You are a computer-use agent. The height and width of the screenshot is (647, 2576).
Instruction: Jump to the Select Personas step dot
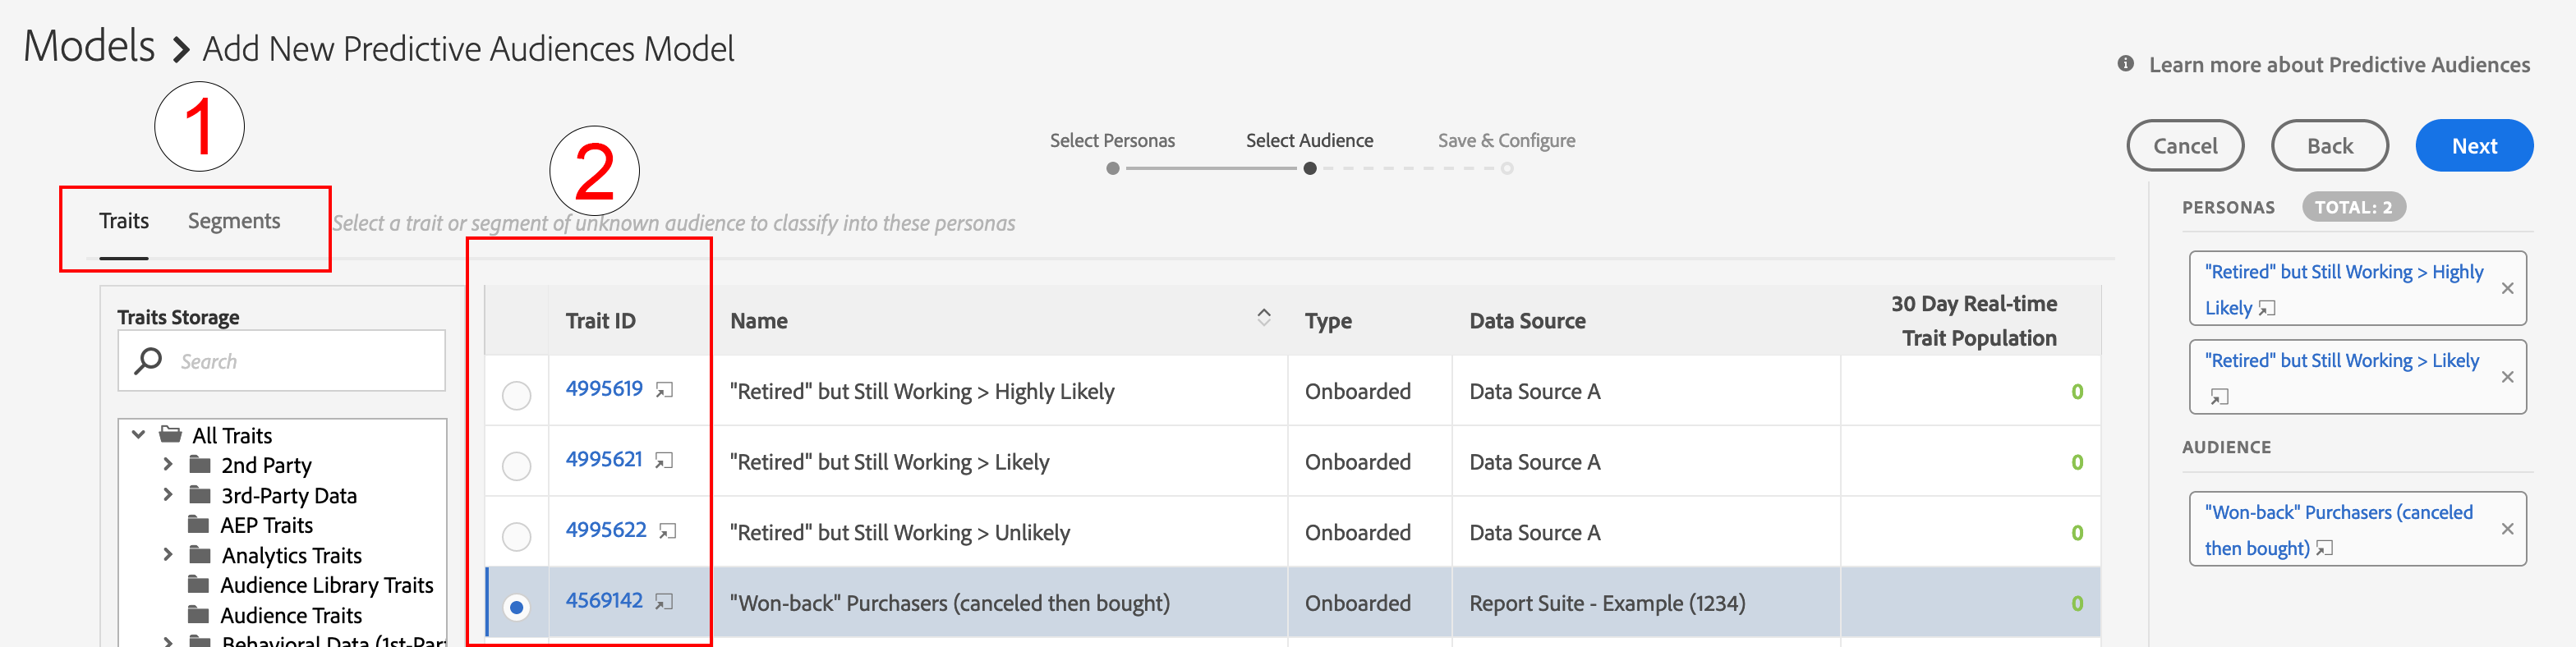(1113, 169)
